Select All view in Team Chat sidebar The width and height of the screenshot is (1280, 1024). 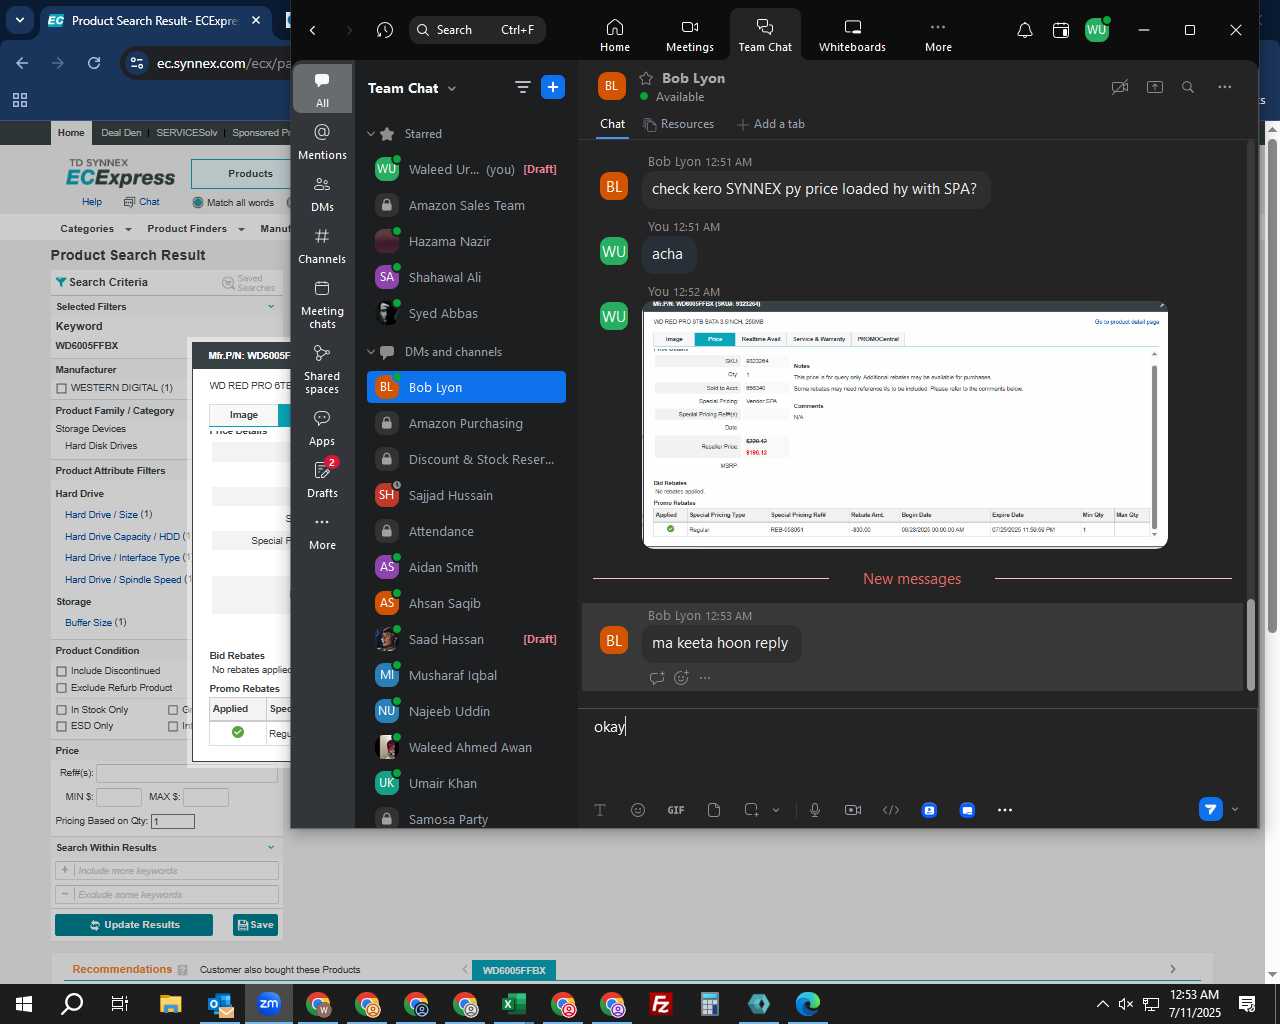pos(322,89)
